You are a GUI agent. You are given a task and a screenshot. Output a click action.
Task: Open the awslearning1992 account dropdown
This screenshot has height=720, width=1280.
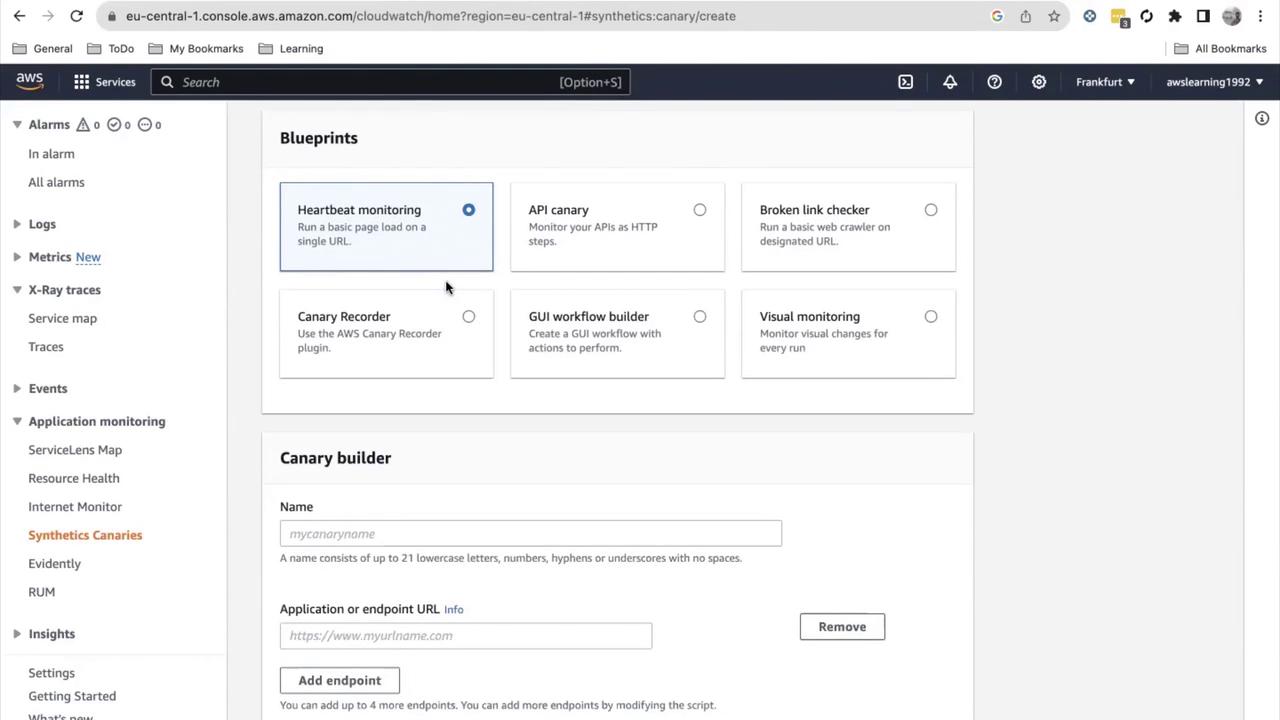pyautogui.click(x=1215, y=82)
